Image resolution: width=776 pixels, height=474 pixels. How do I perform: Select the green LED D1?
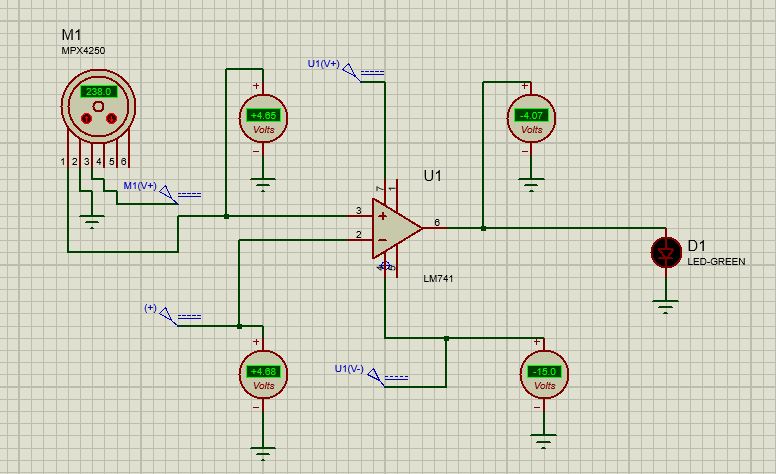click(666, 253)
